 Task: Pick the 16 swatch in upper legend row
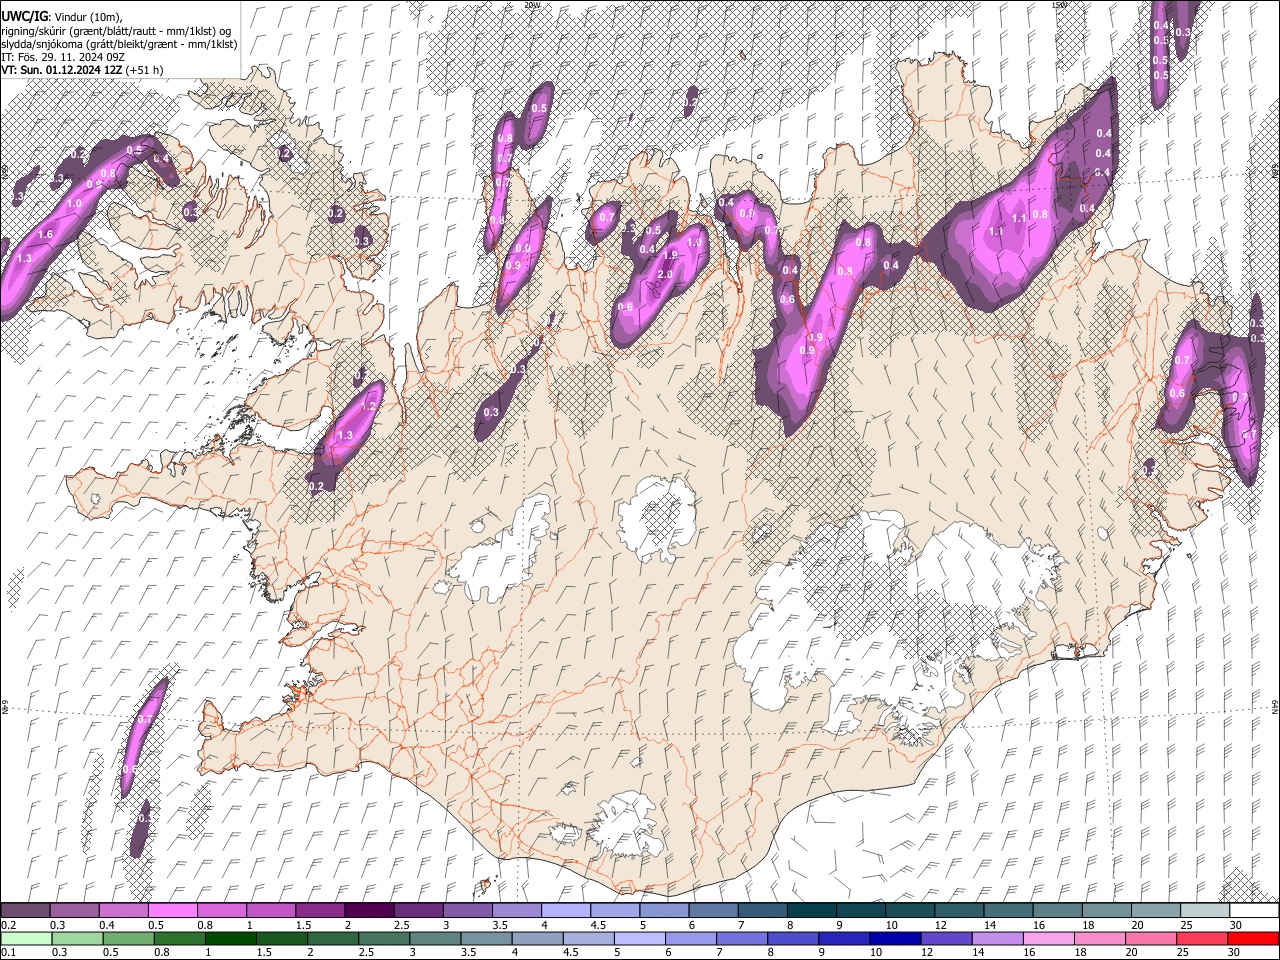pyautogui.click(x=1056, y=911)
